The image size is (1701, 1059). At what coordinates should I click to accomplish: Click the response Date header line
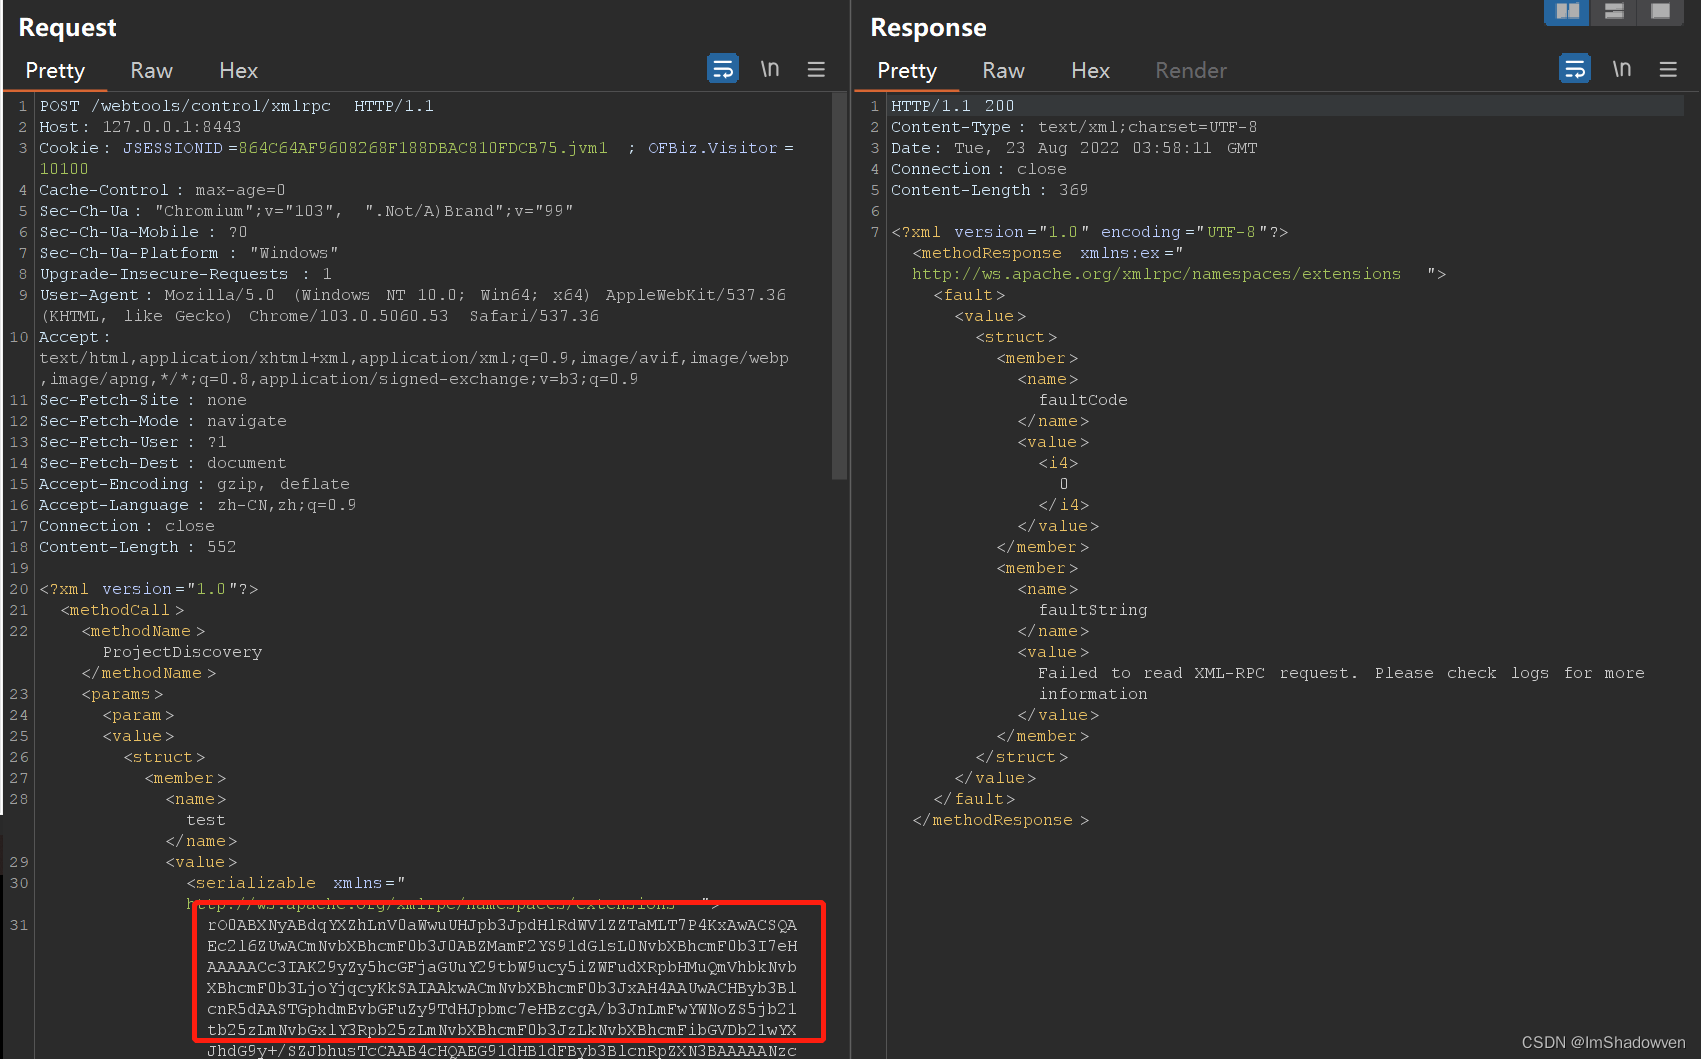tap(1074, 148)
